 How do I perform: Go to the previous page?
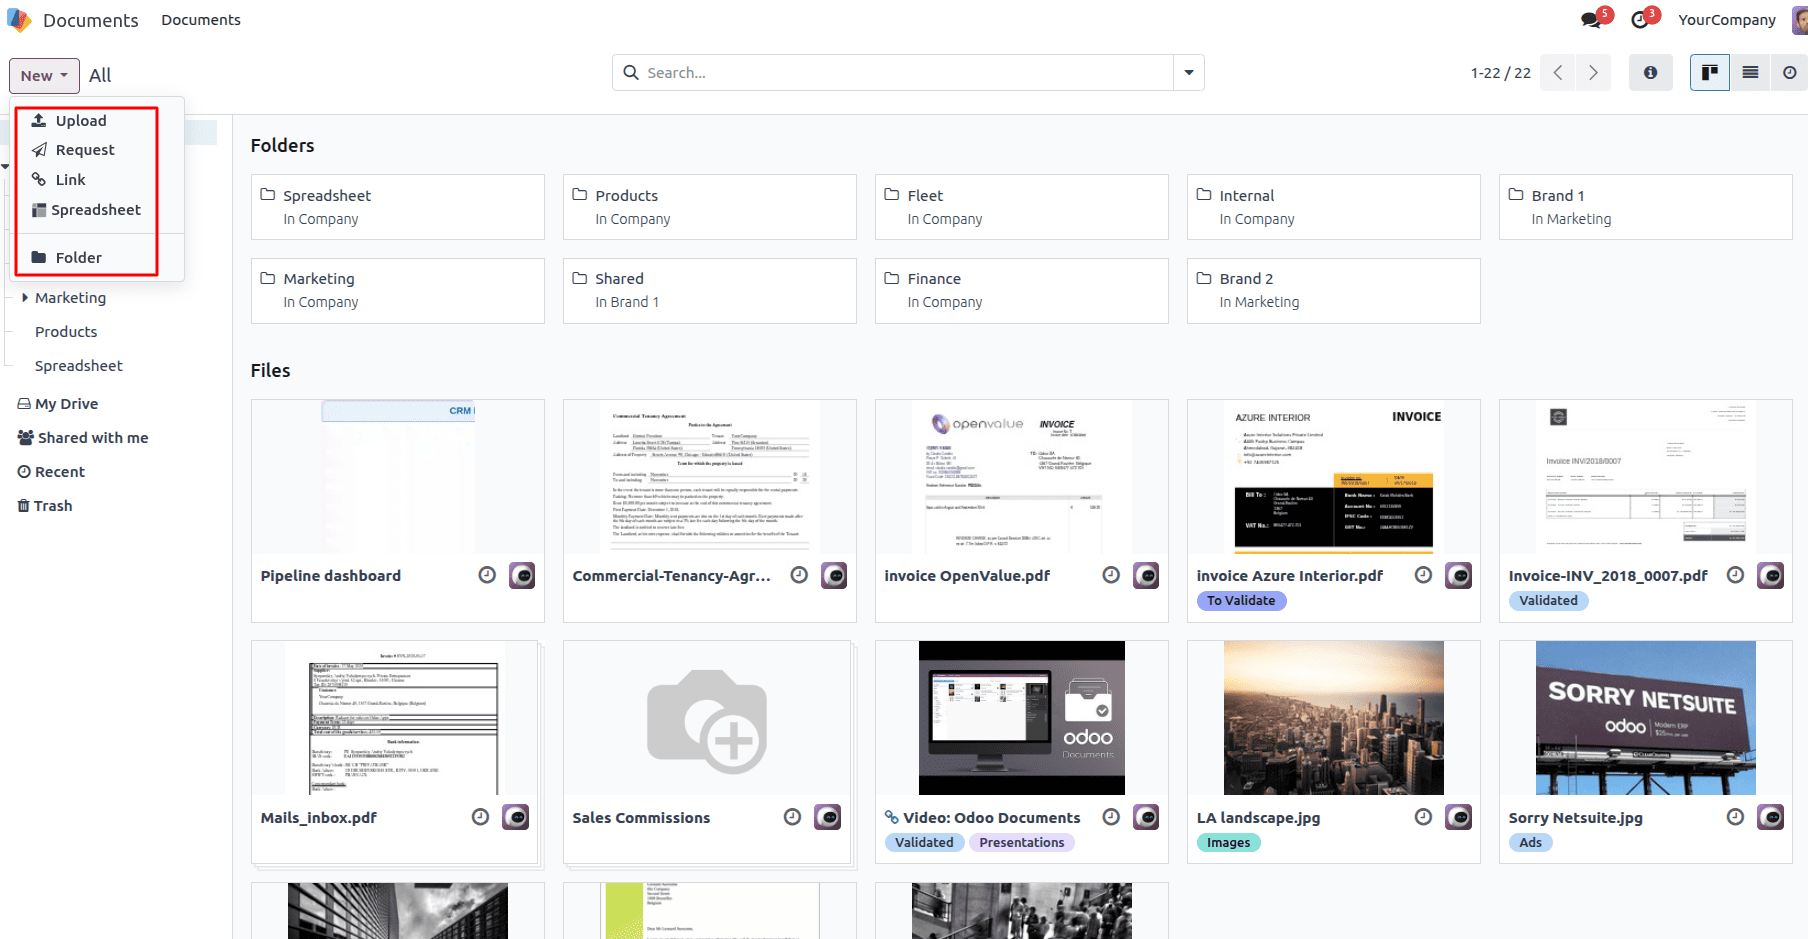click(x=1558, y=73)
